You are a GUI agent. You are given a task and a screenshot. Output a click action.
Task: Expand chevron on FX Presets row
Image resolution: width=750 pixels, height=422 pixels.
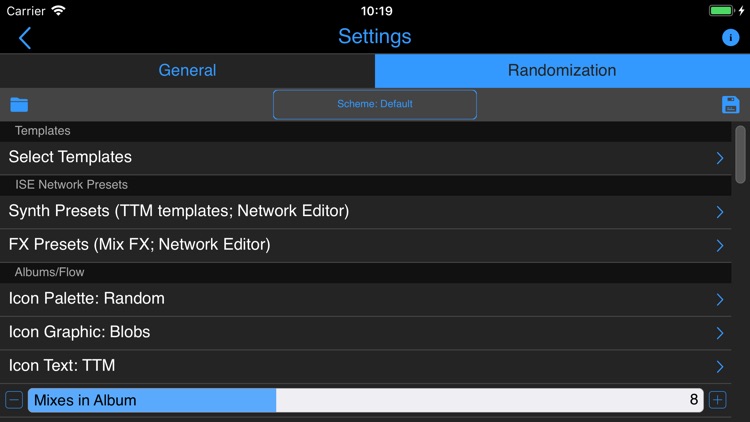tap(720, 245)
